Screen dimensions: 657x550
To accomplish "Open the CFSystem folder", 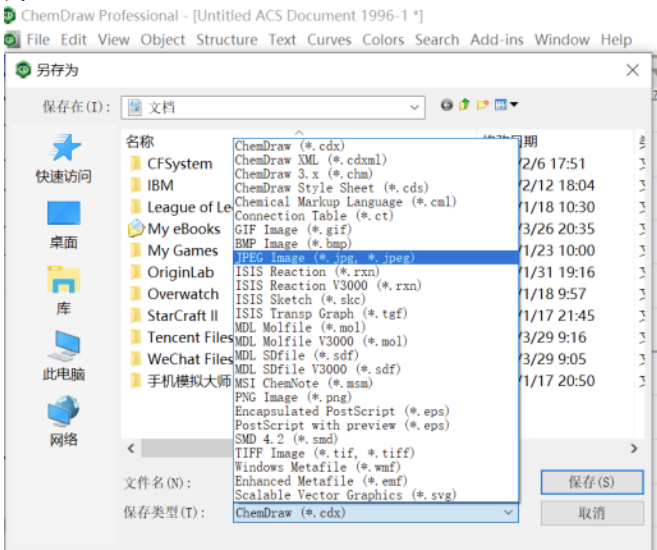I will [171, 164].
